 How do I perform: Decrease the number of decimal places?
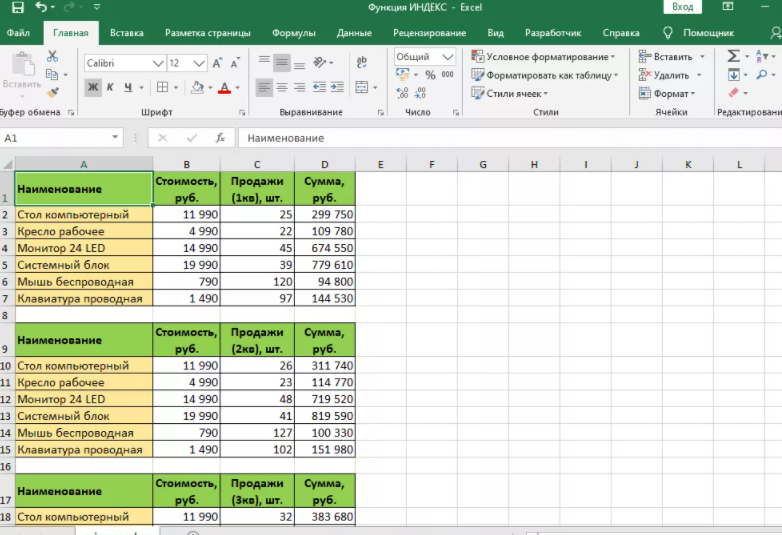[x=420, y=93]
